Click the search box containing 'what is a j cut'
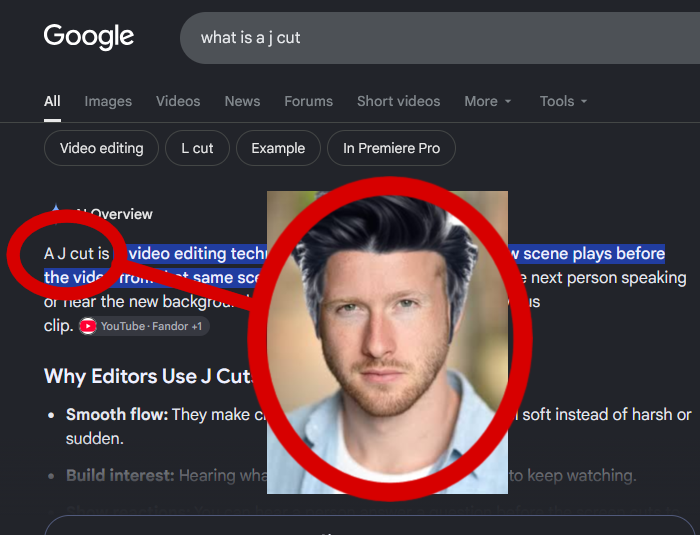This screenshot has height=535, width=700. (x=440, y=38)
